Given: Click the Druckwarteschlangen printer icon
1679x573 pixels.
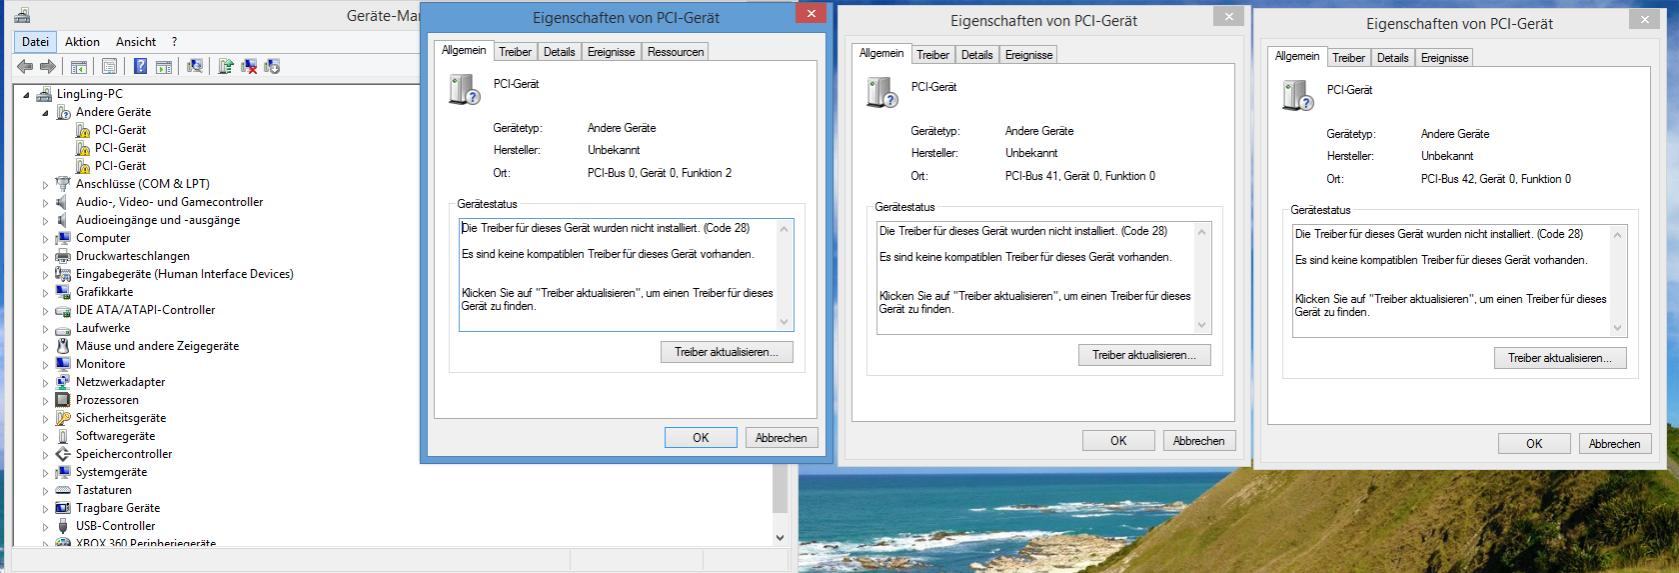Looking at the screenshot, I should (x=63, y=256).
